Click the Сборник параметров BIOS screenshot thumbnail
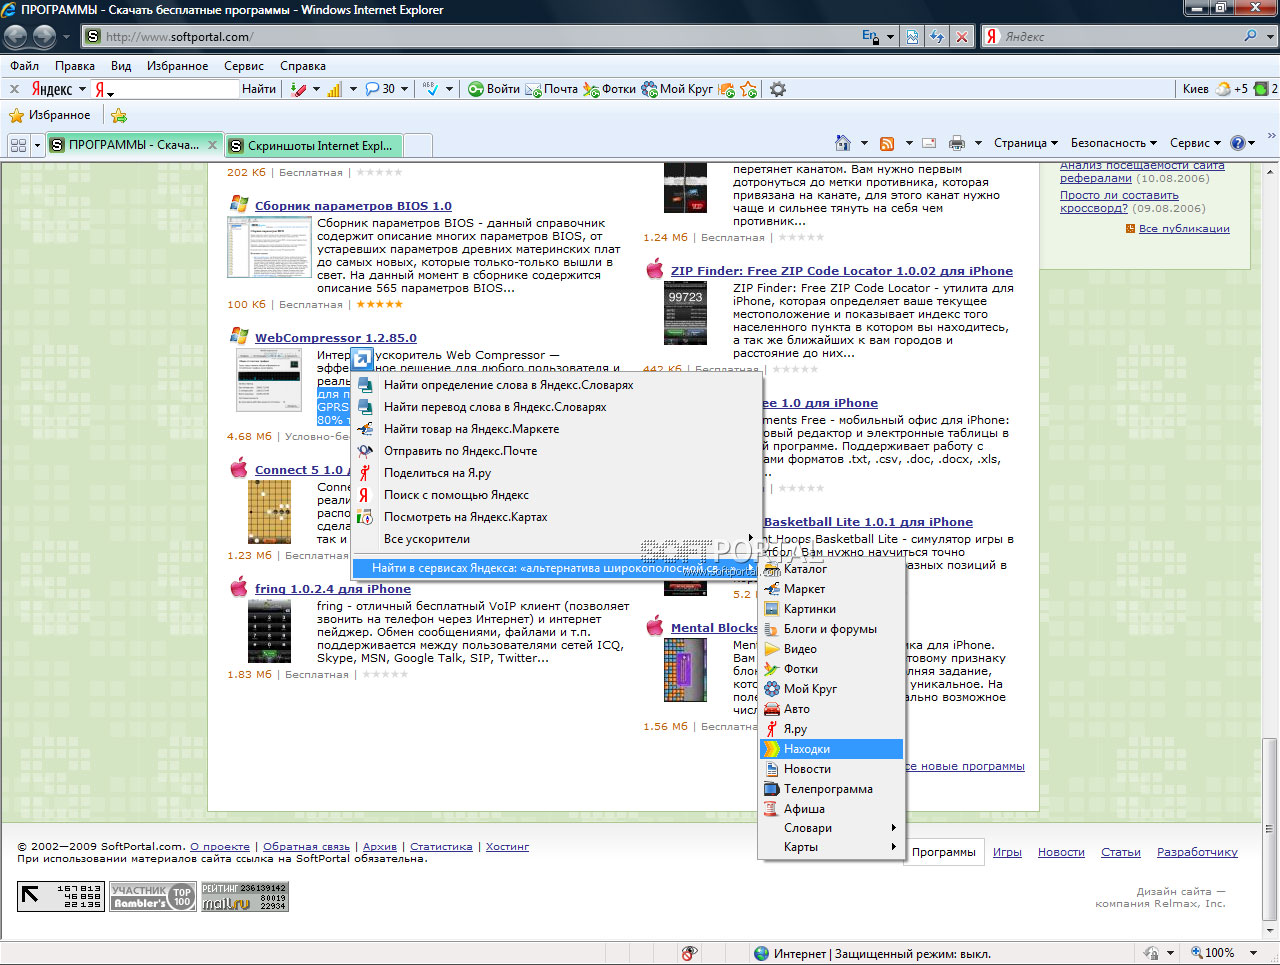This screenshot has height=965, width=1280. click(269, 247)
